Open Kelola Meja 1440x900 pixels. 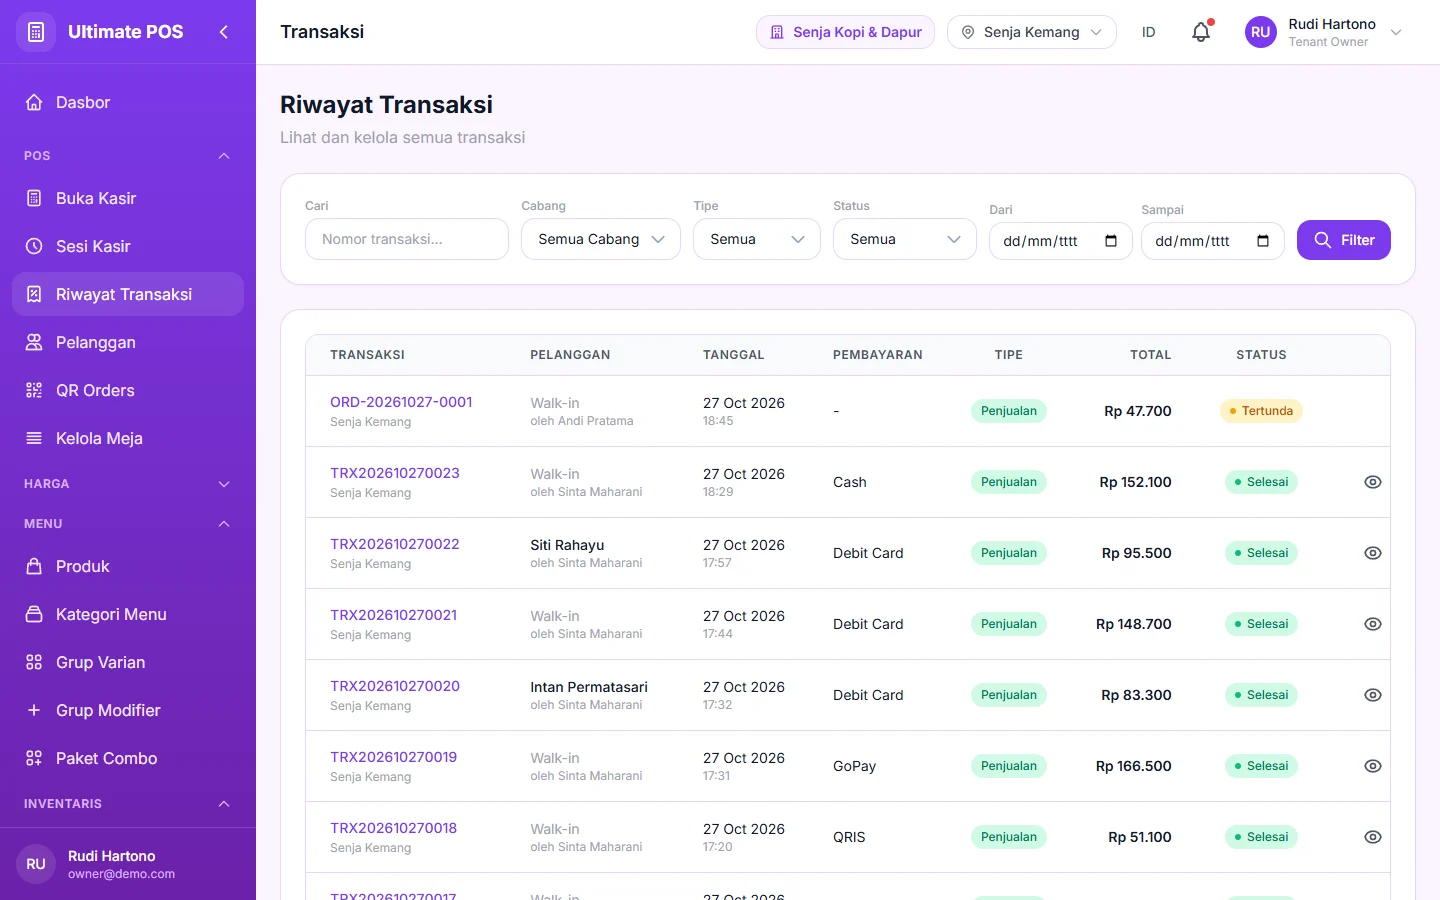click(128, 438)
